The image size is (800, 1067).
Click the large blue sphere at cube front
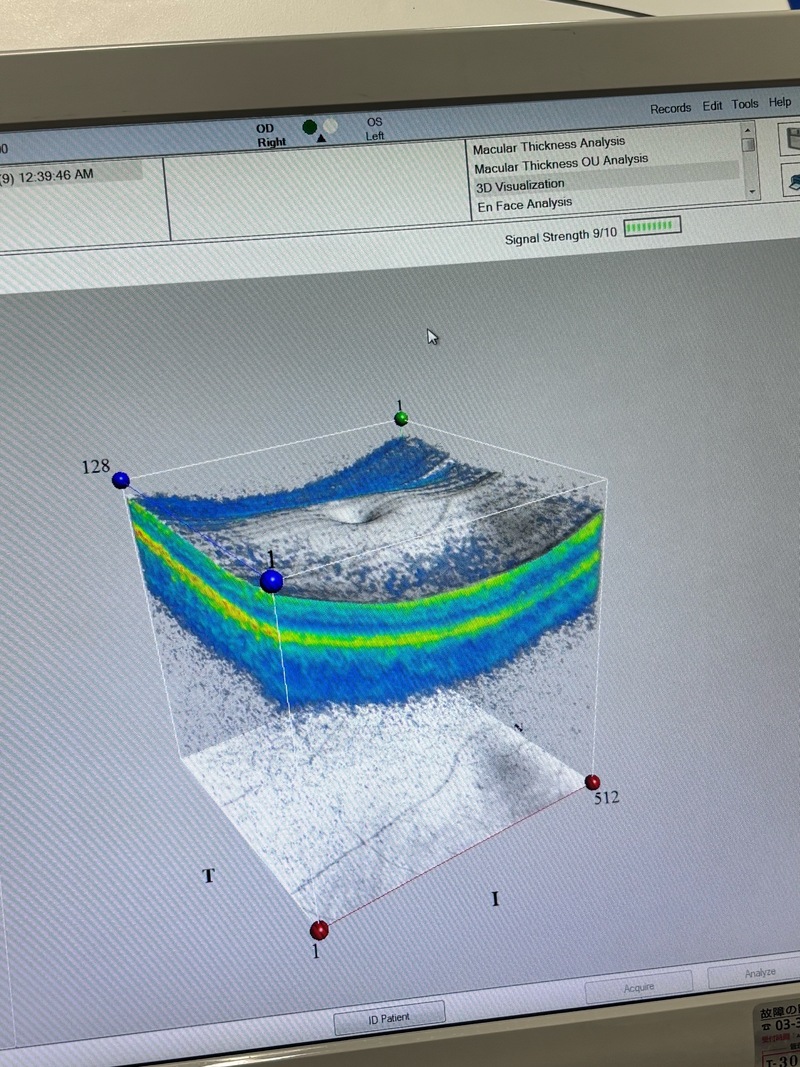[x=271, y=581]
